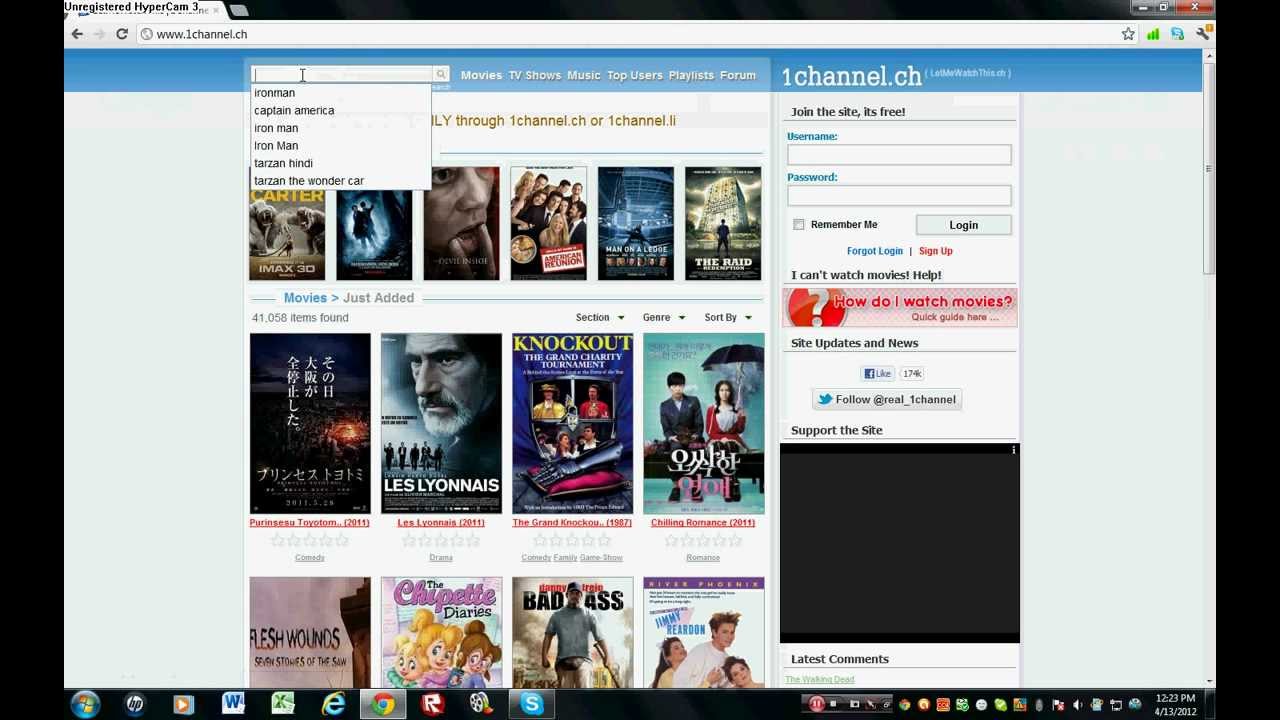
Task: Open The Raid Redemption featured poster
Action: click(723, 224)
